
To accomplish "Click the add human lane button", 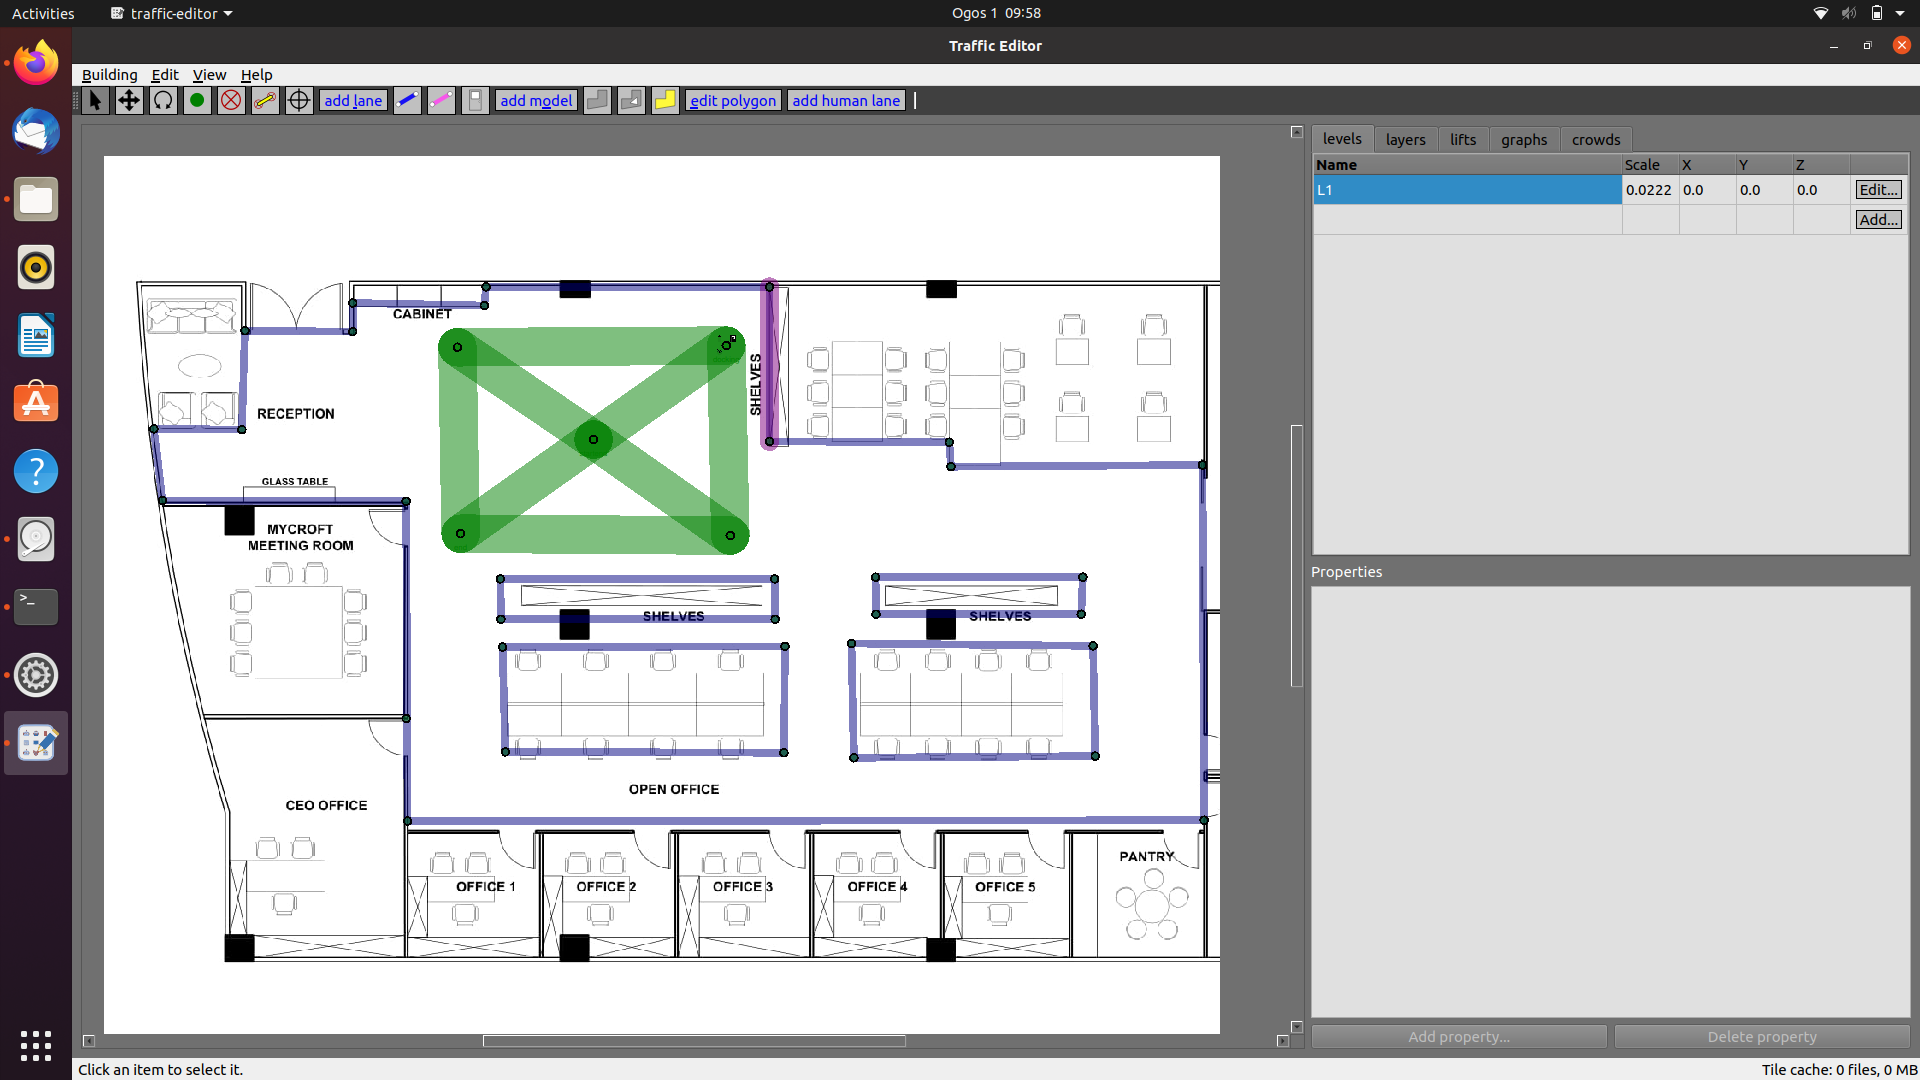I will pyautogui.click(x=846, y=100).
